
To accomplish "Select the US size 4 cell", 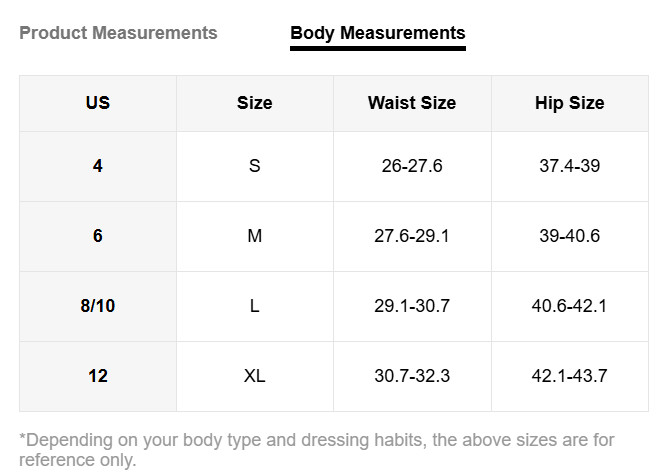I will click(98, 166).
